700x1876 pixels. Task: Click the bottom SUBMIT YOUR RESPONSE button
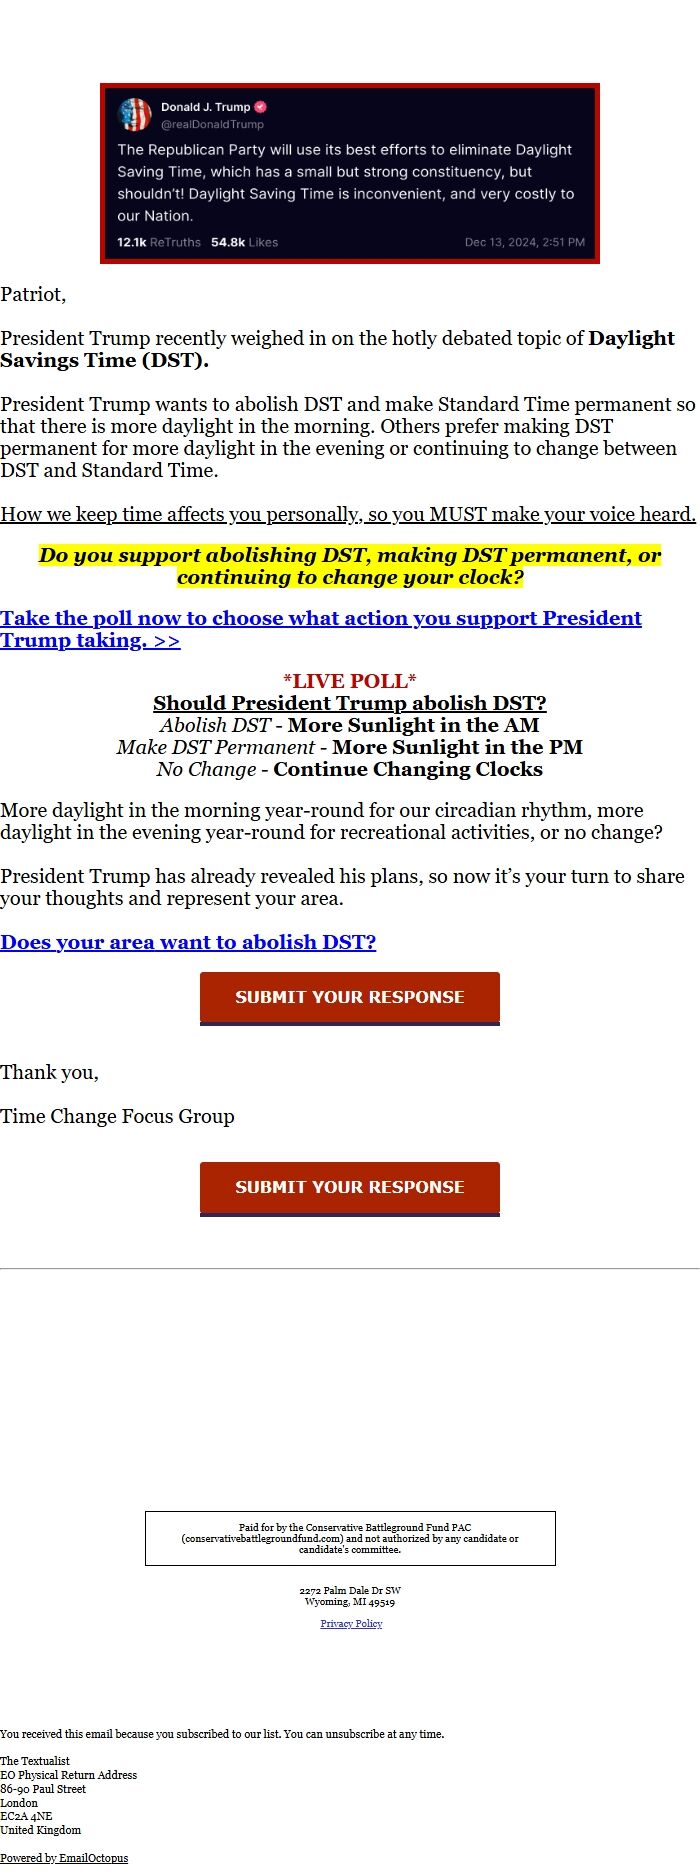click(349, 1188)
